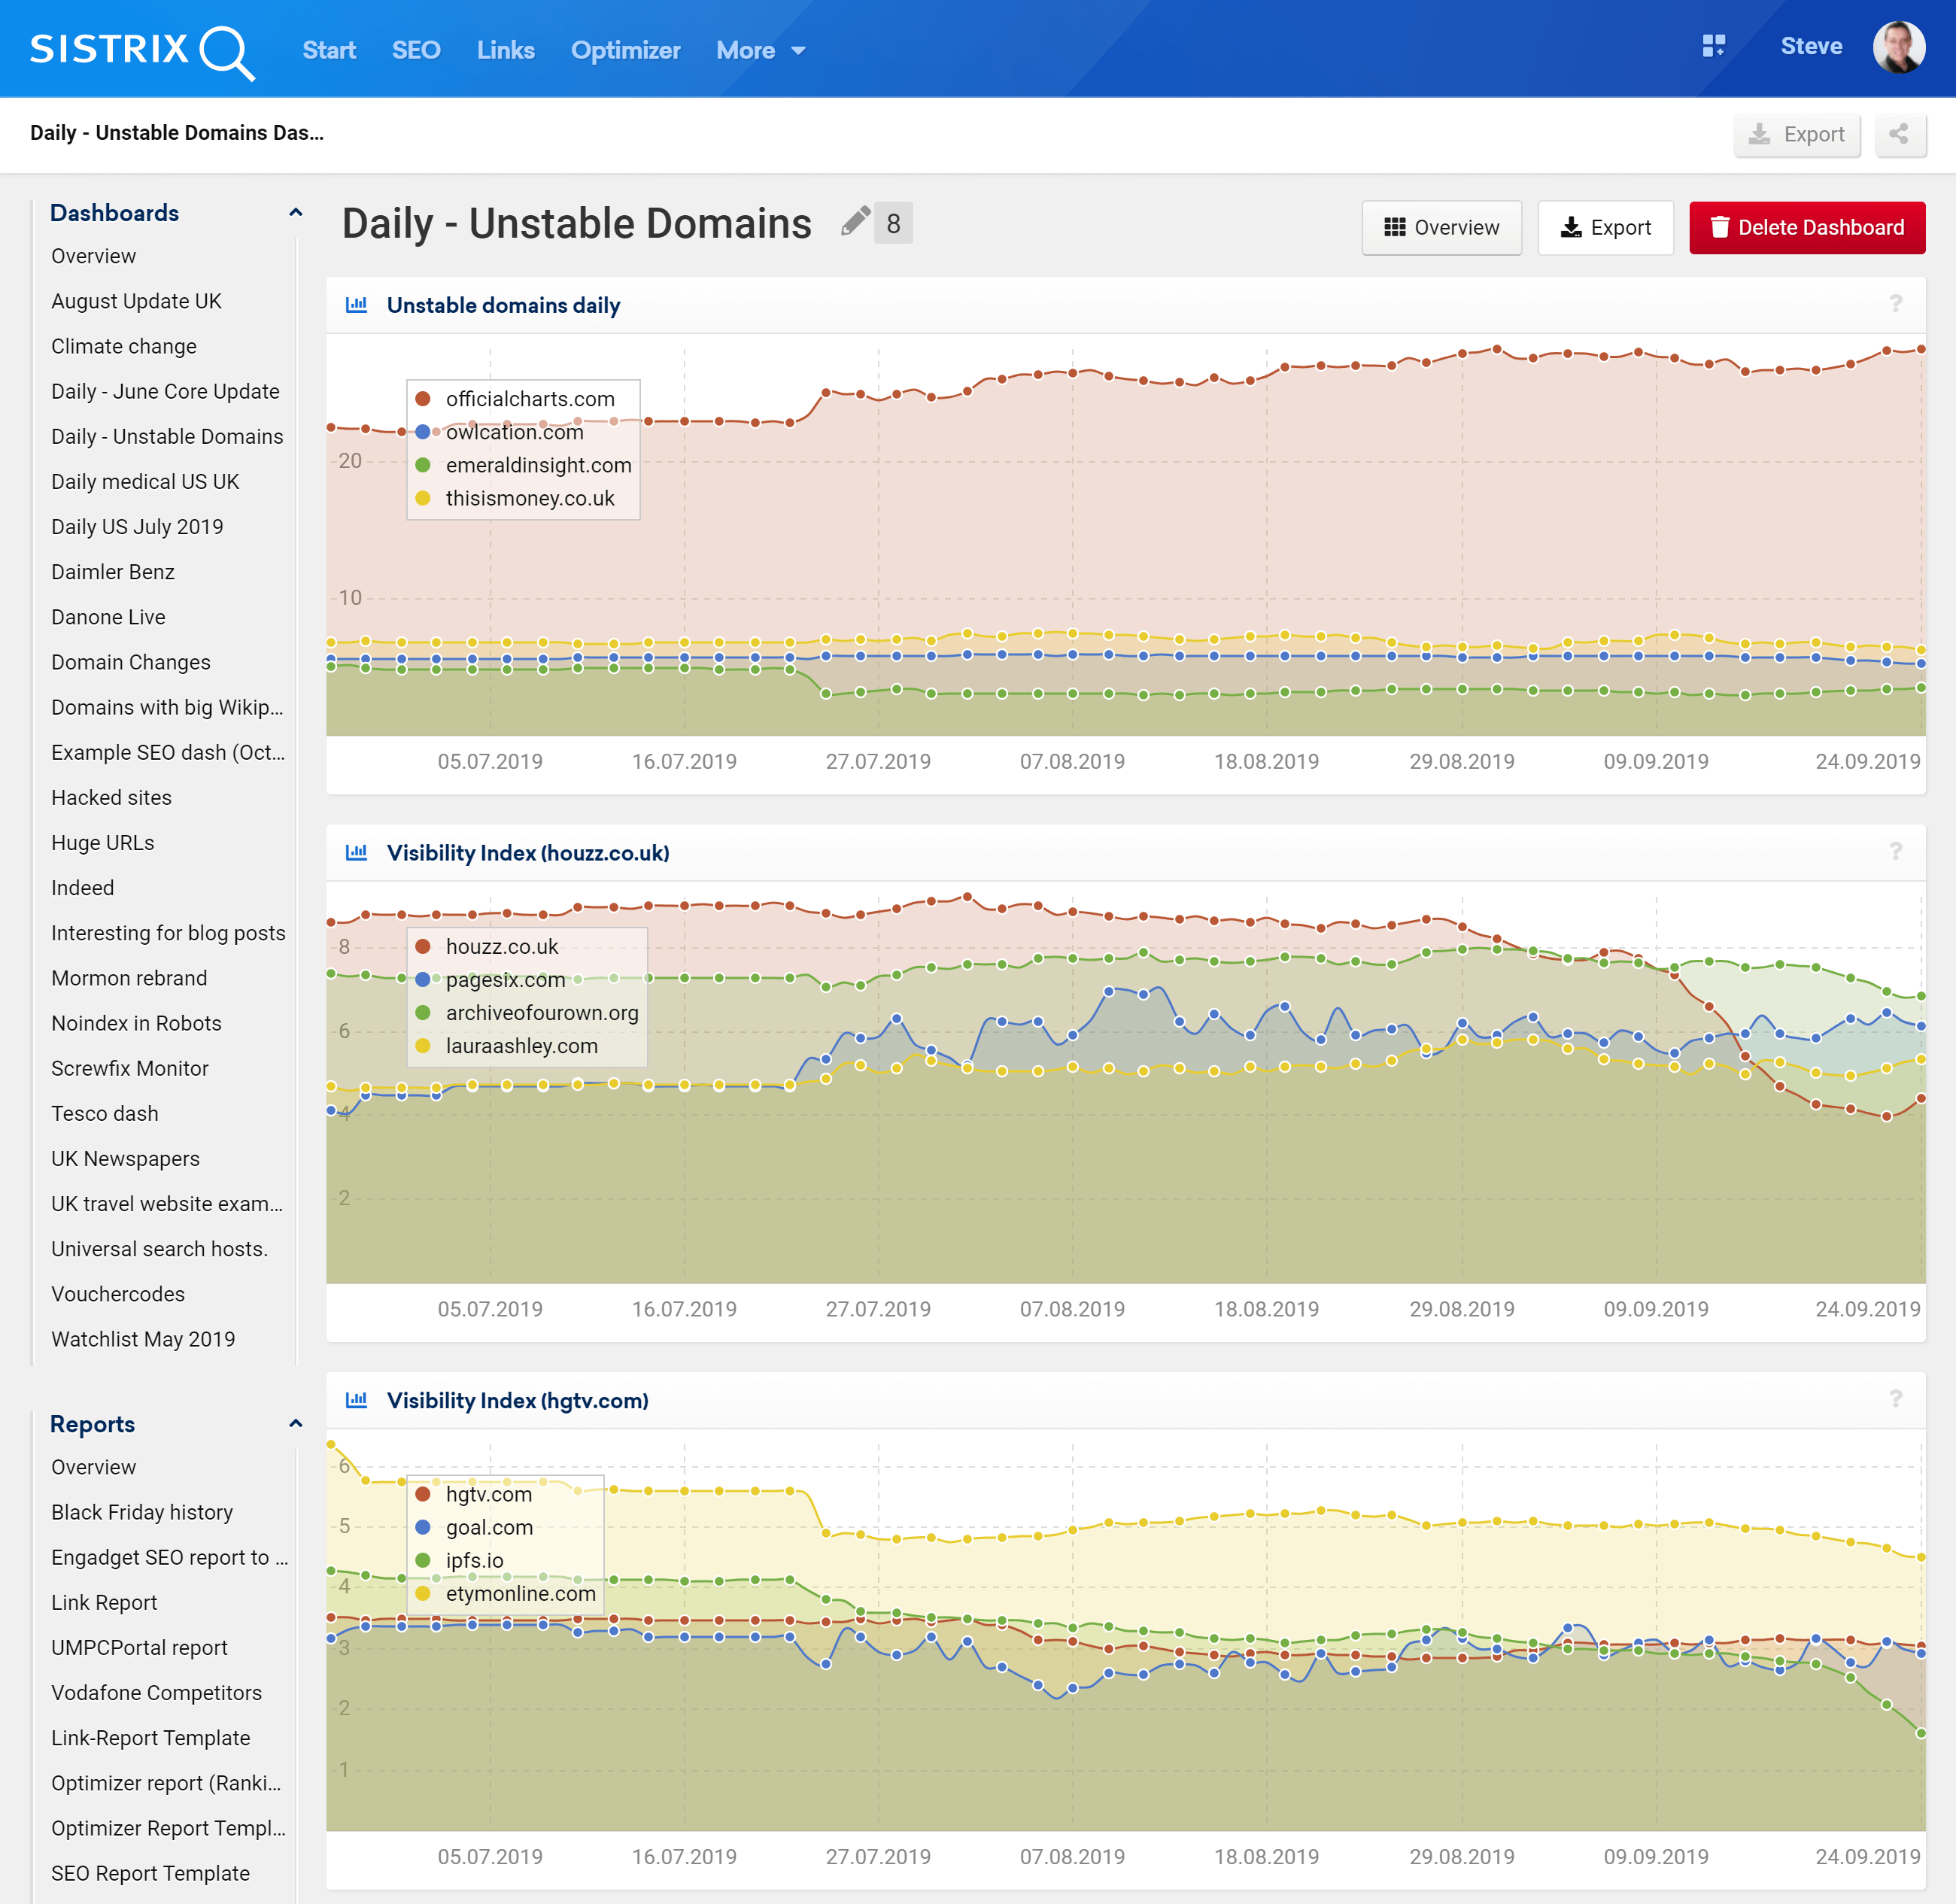Image resolution: width=1956 pixels, height=1904 pixels.
Task: Toggle houzz.co.uk legend entry
Action: point(487,946)
